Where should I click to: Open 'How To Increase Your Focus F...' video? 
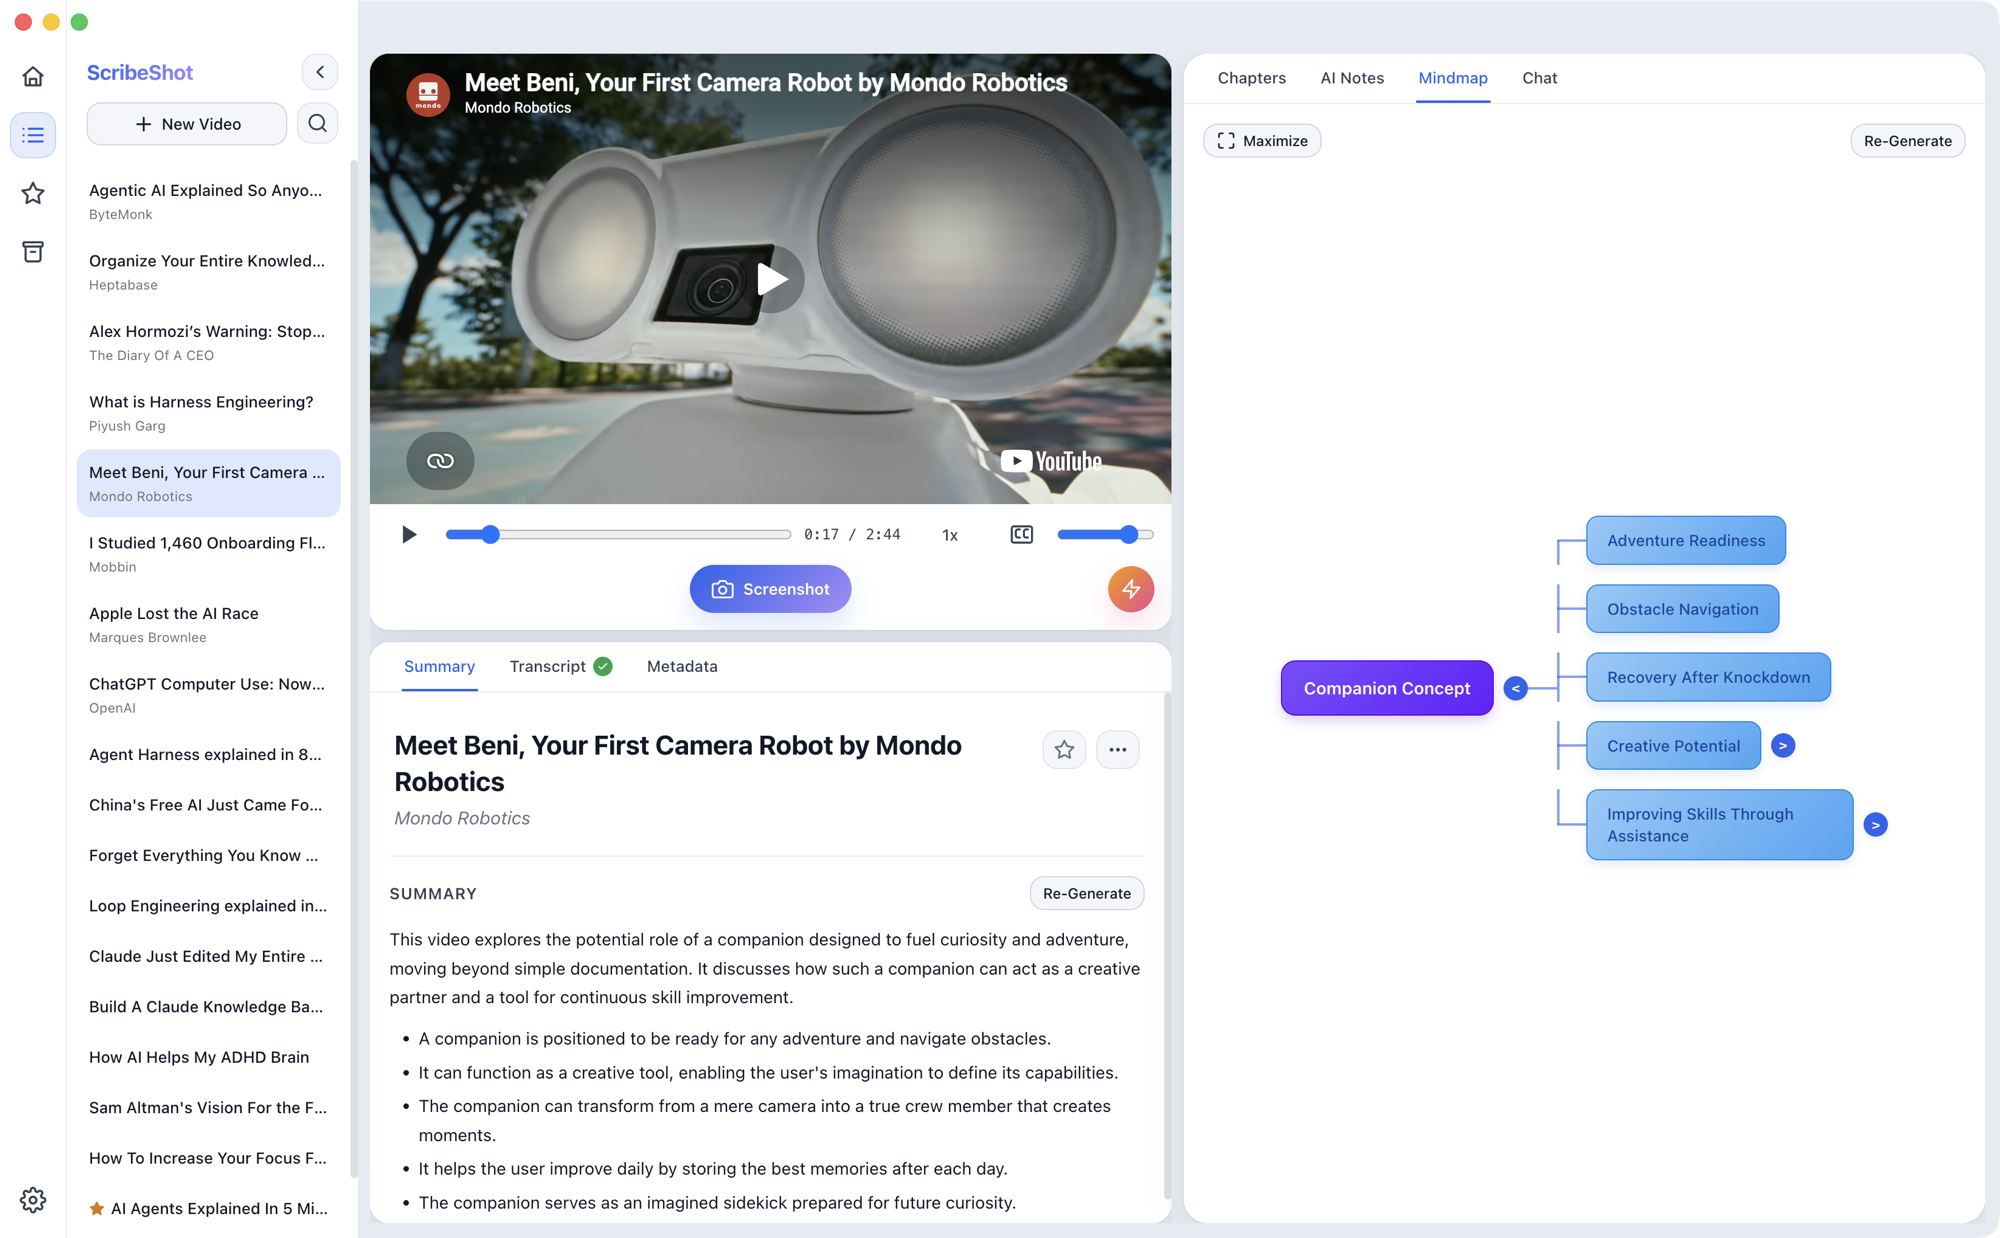[208, 1158]
